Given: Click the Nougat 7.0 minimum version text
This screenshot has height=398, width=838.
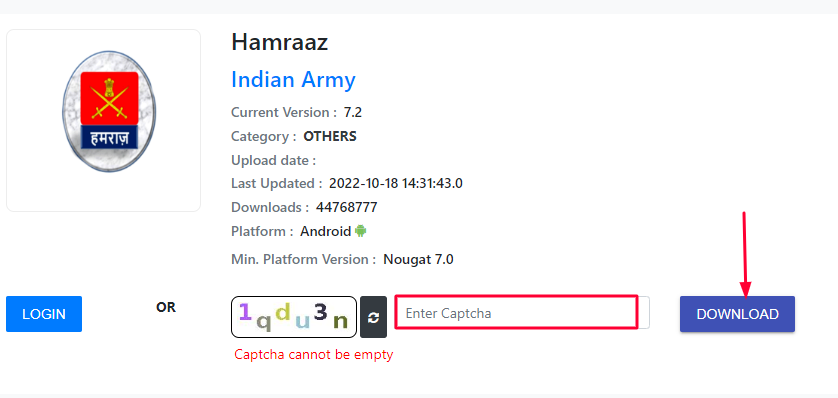Looking at the screenshot, I should point(418,260).
